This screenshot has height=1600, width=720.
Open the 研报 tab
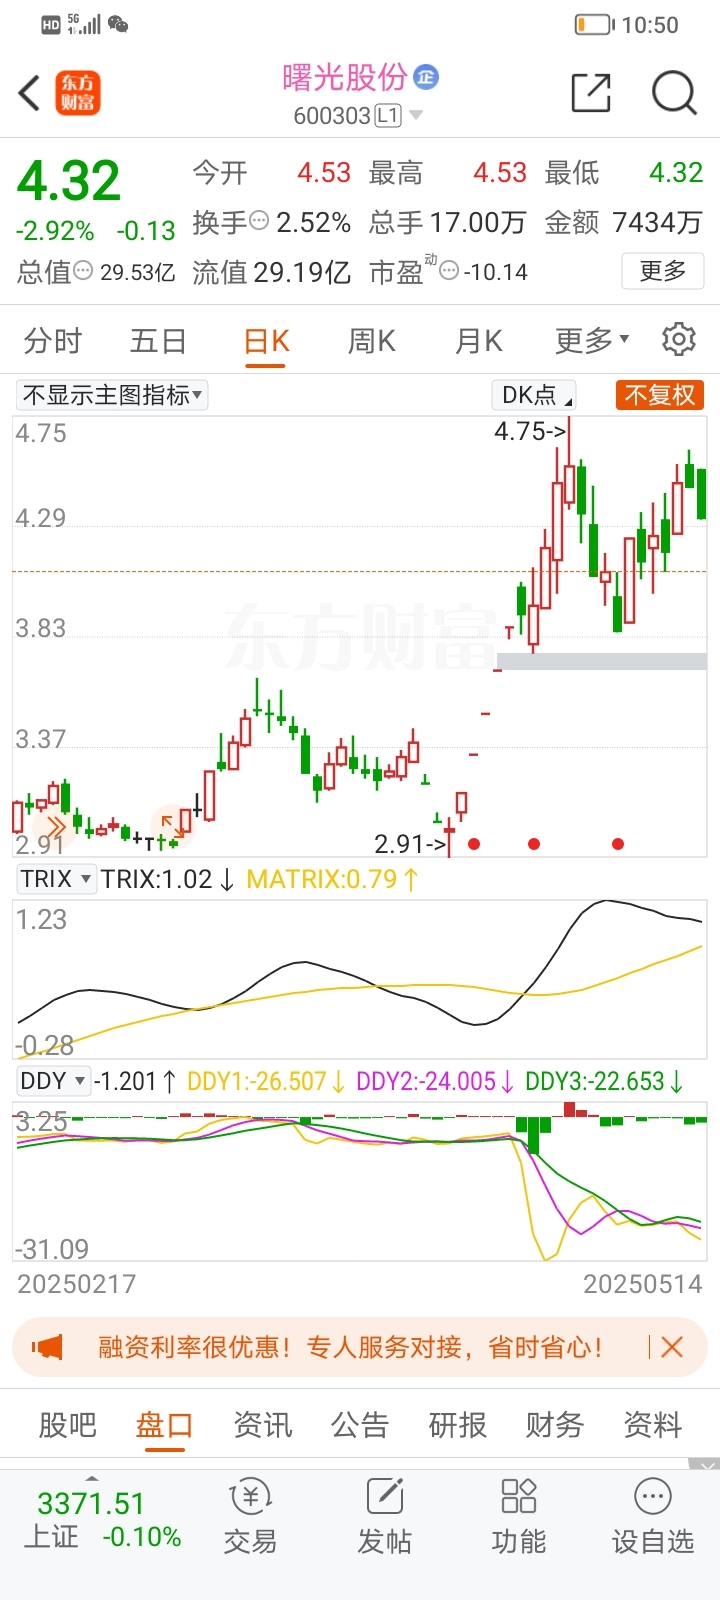(x=458, y=1424)
